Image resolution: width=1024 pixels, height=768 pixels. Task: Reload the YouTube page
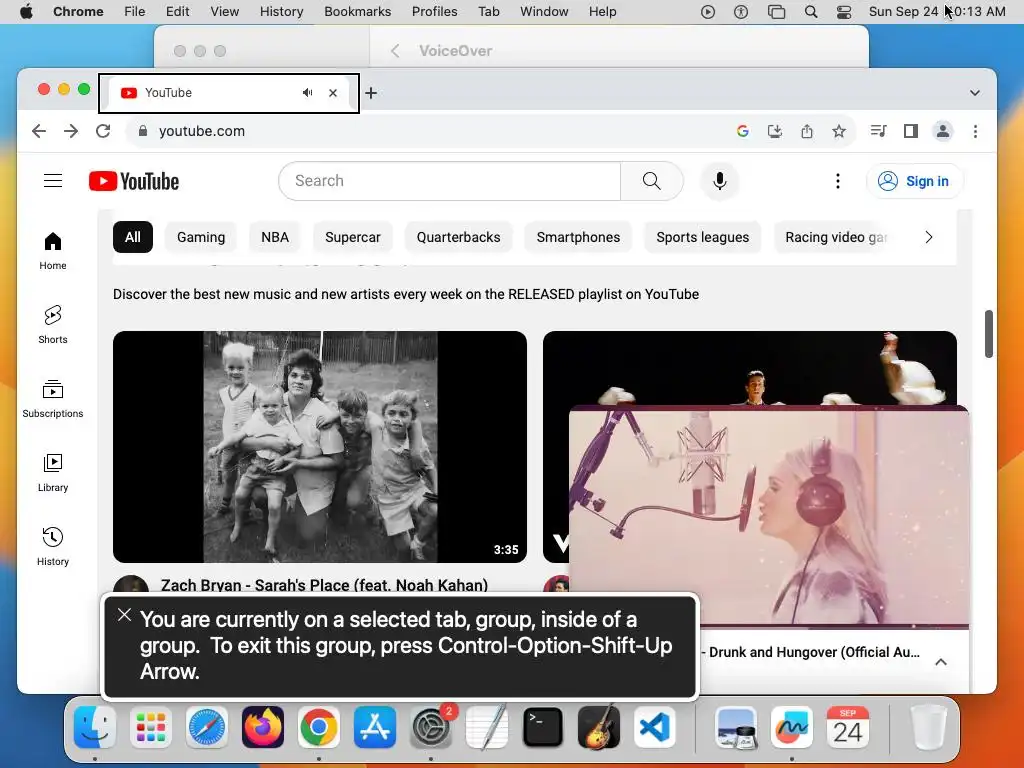point(103,131)
